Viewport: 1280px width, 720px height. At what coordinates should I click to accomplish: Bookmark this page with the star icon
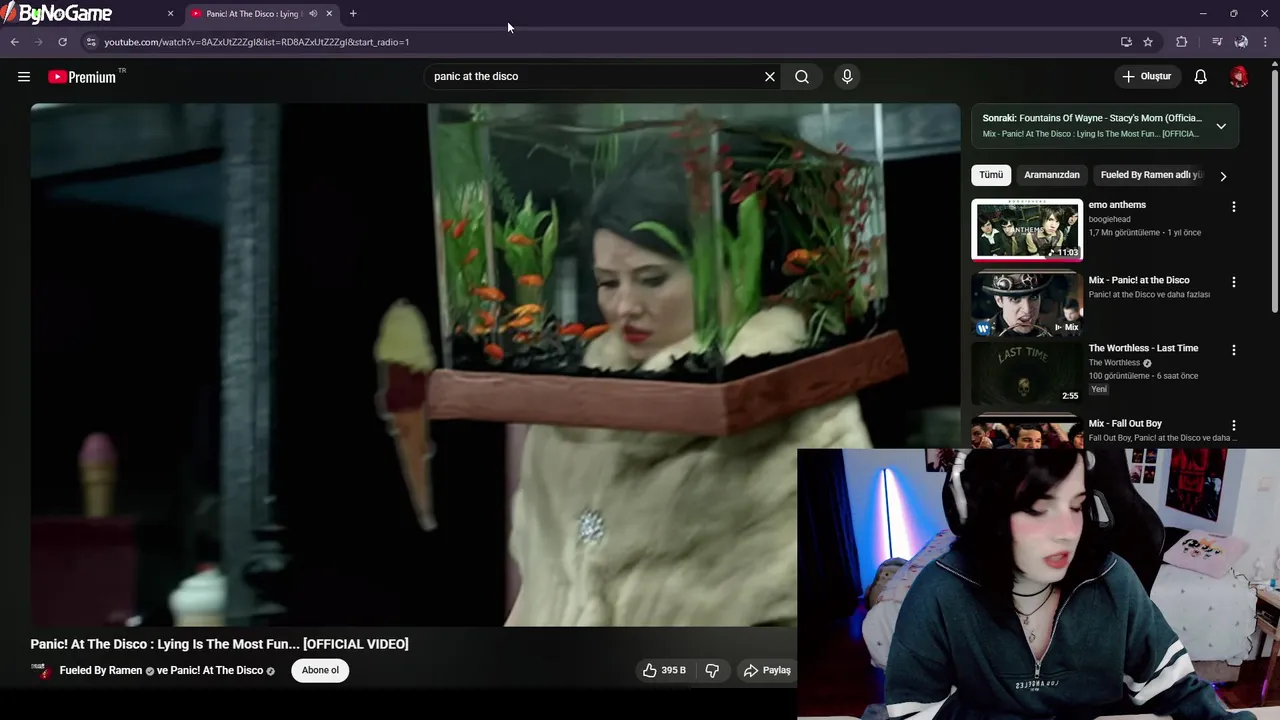click(1148, 42)
